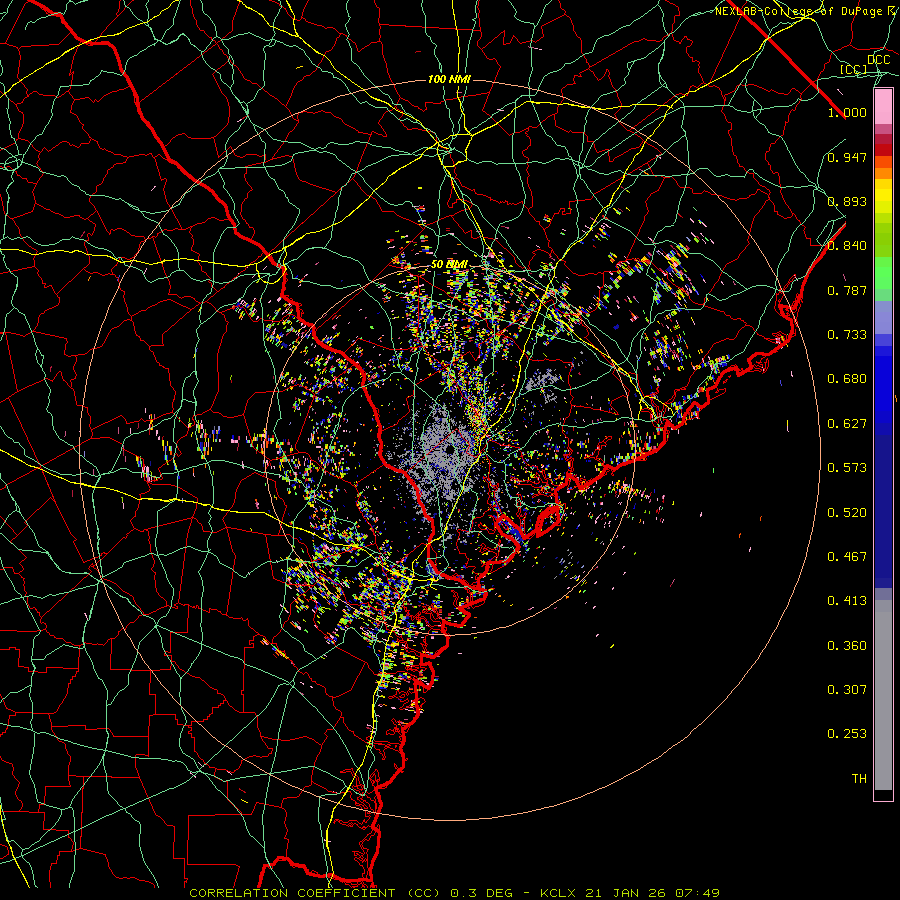The width and height of the screenshot is (900, 900).
Task: Select the pink swatch at the top of the color bar
Action: click(x=883, y=107)
